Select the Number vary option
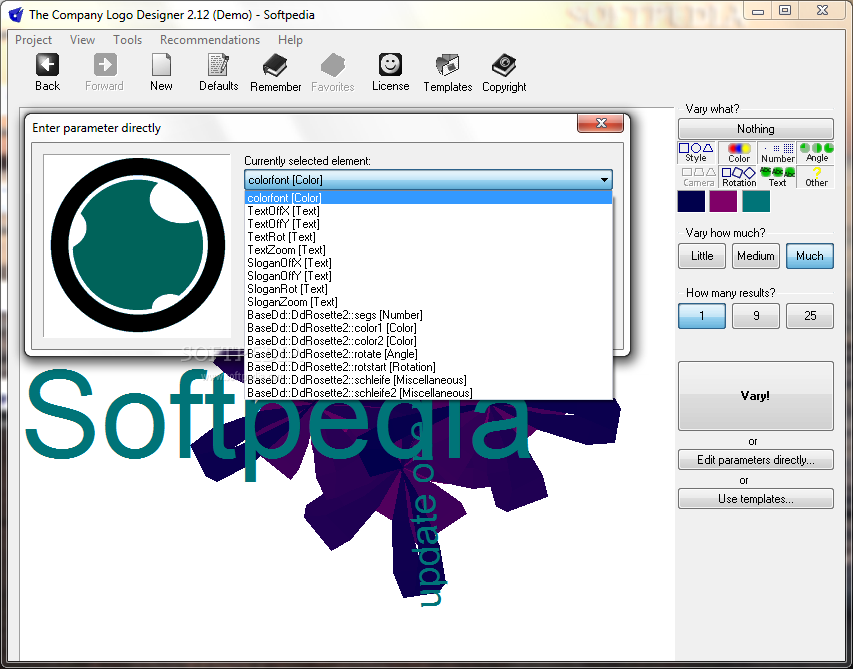Viewport: 853px width, 669px height. [x=777, y=152]
